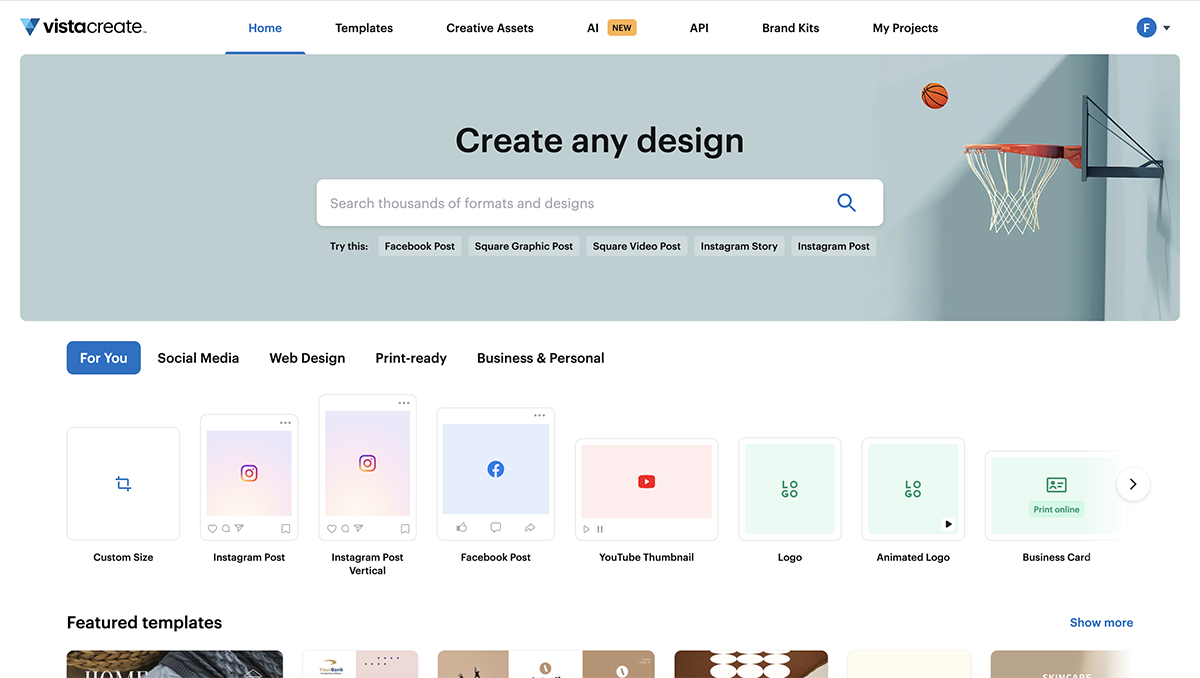Switch to the Print-ready category tab
The image size is (1200, 678).
(410, 357)
